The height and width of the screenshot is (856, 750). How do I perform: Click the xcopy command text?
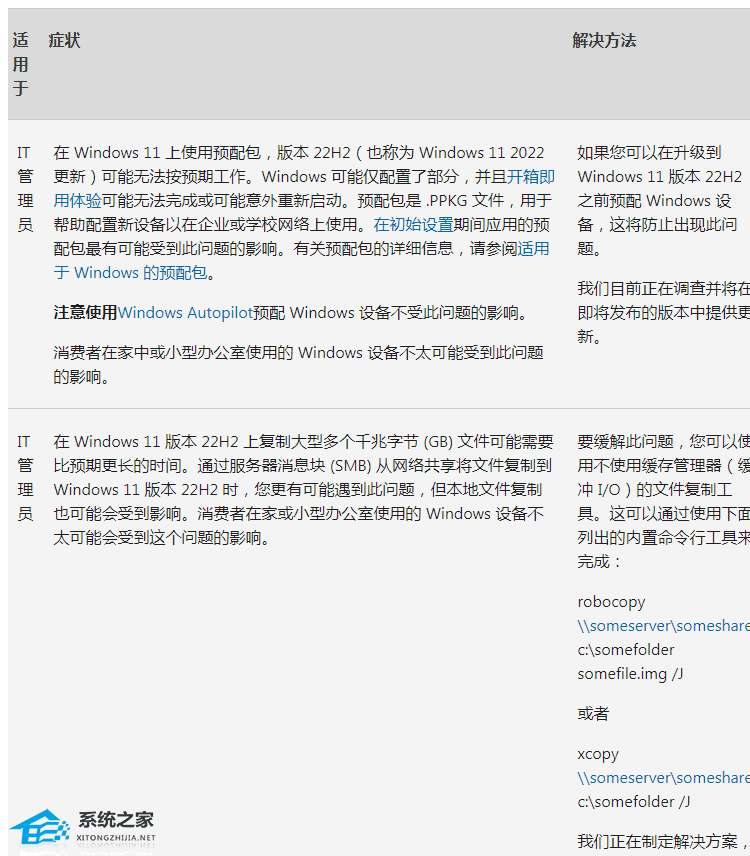598,754
